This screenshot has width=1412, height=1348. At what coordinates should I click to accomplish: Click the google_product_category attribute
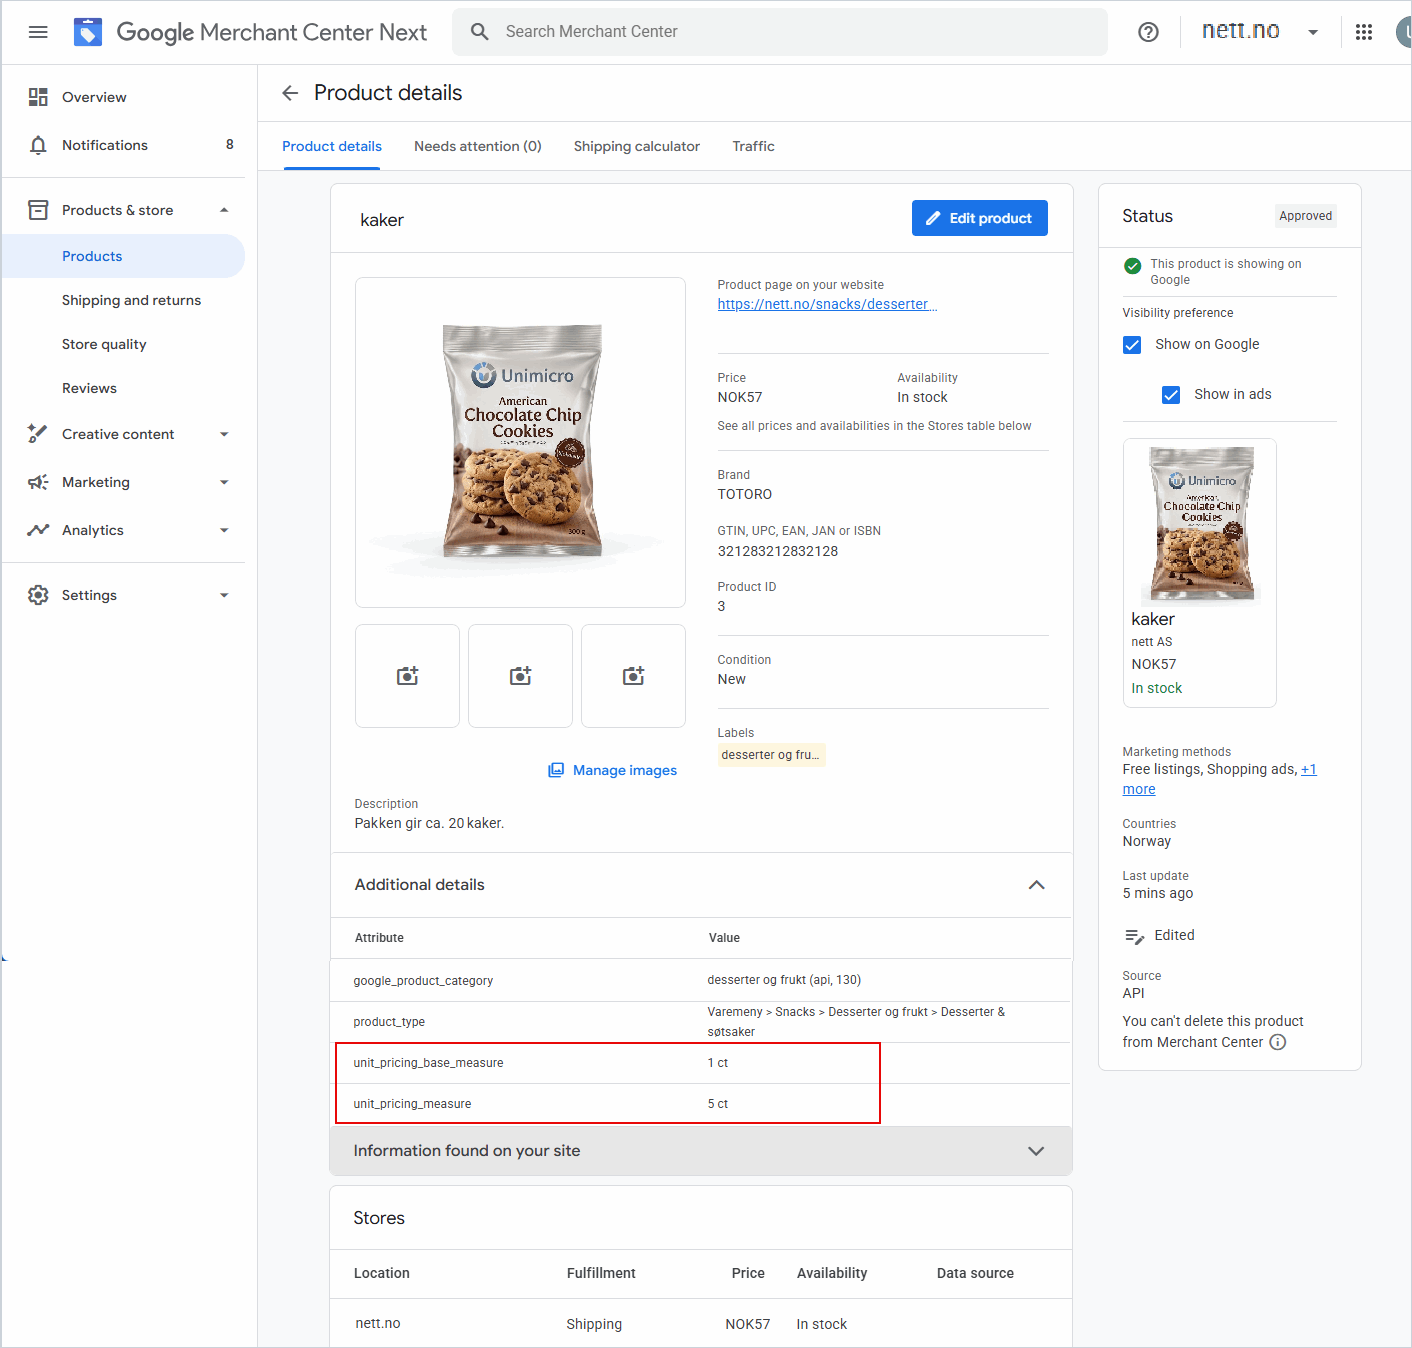[423, 981]
